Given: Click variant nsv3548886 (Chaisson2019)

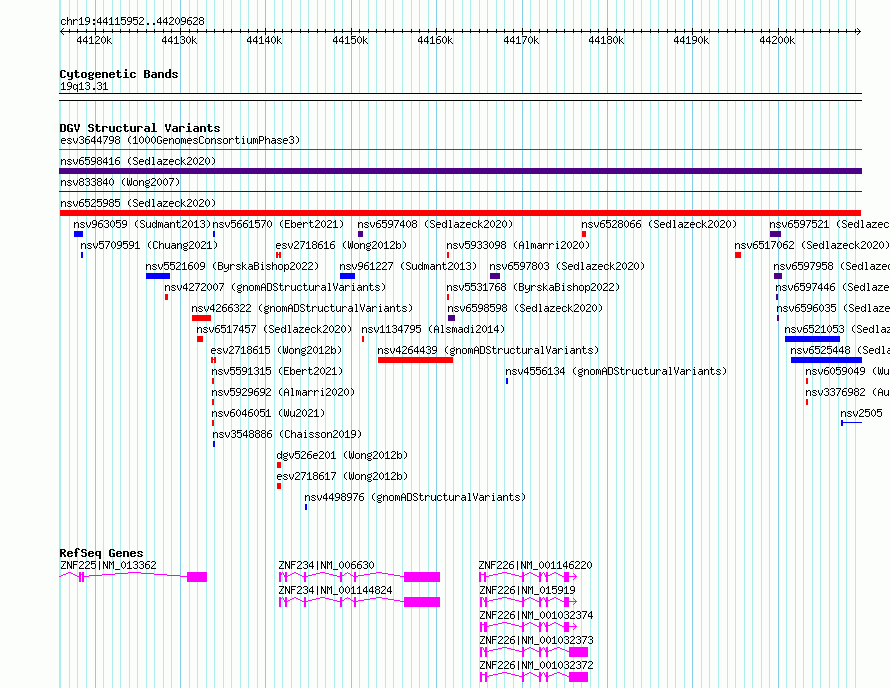Looking at the screenshot, I should pos(287,434).
